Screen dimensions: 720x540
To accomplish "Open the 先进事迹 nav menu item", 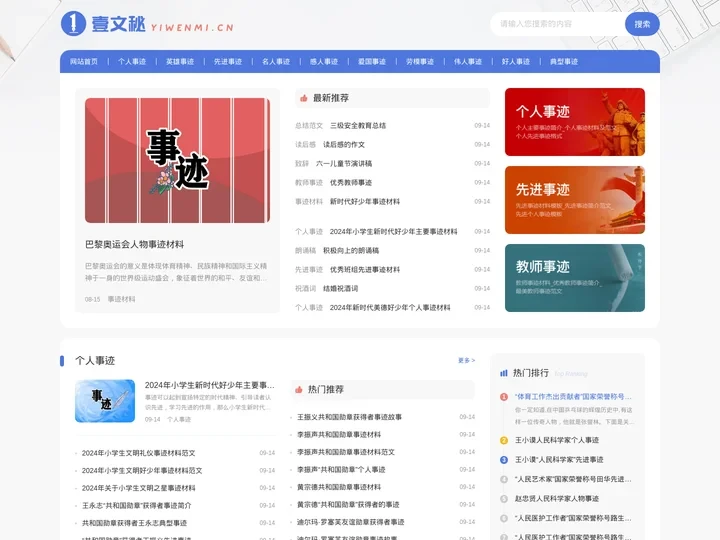I will point(228,62).
